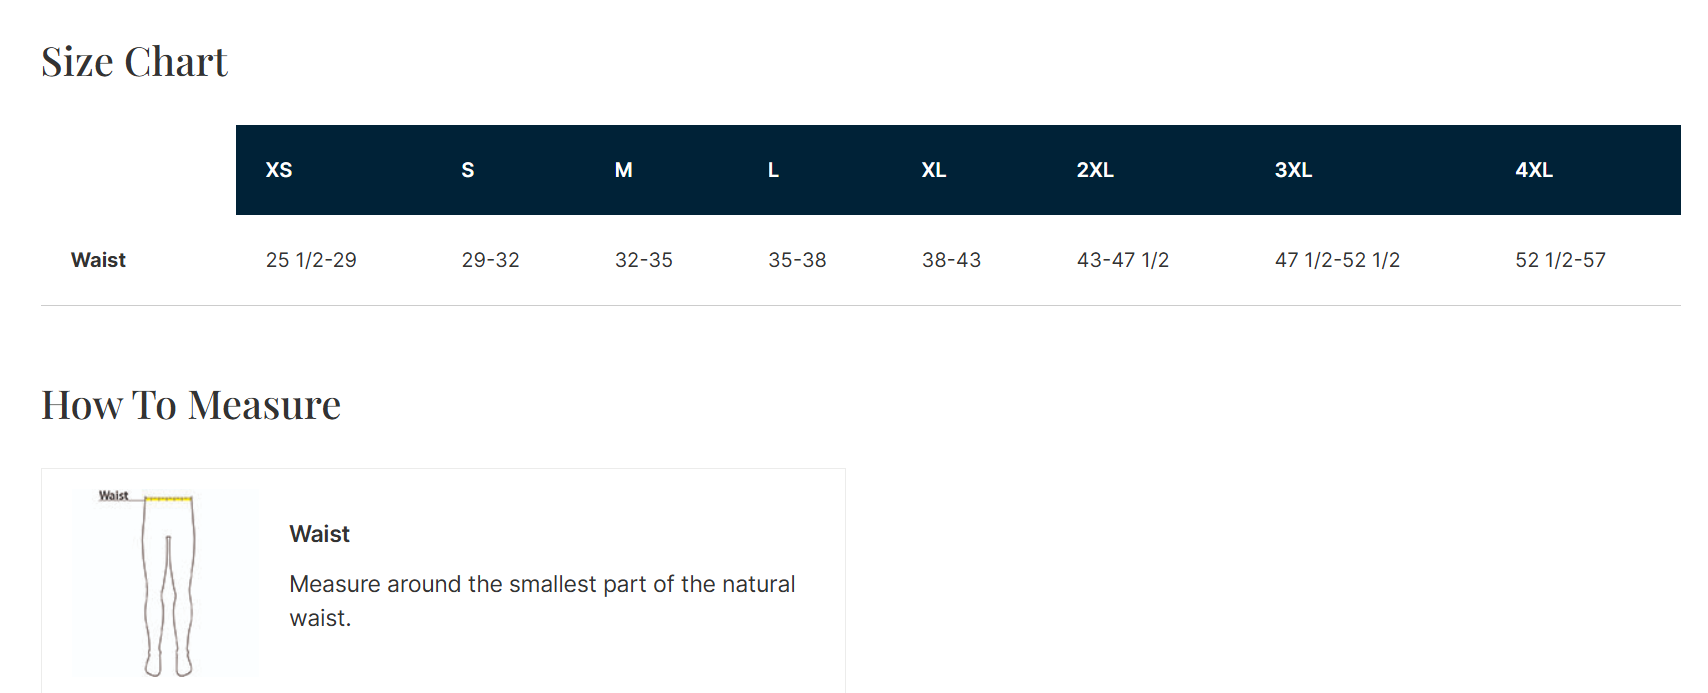Select the 47 1/2-52 1/2 waist value

pos(1337,260)
